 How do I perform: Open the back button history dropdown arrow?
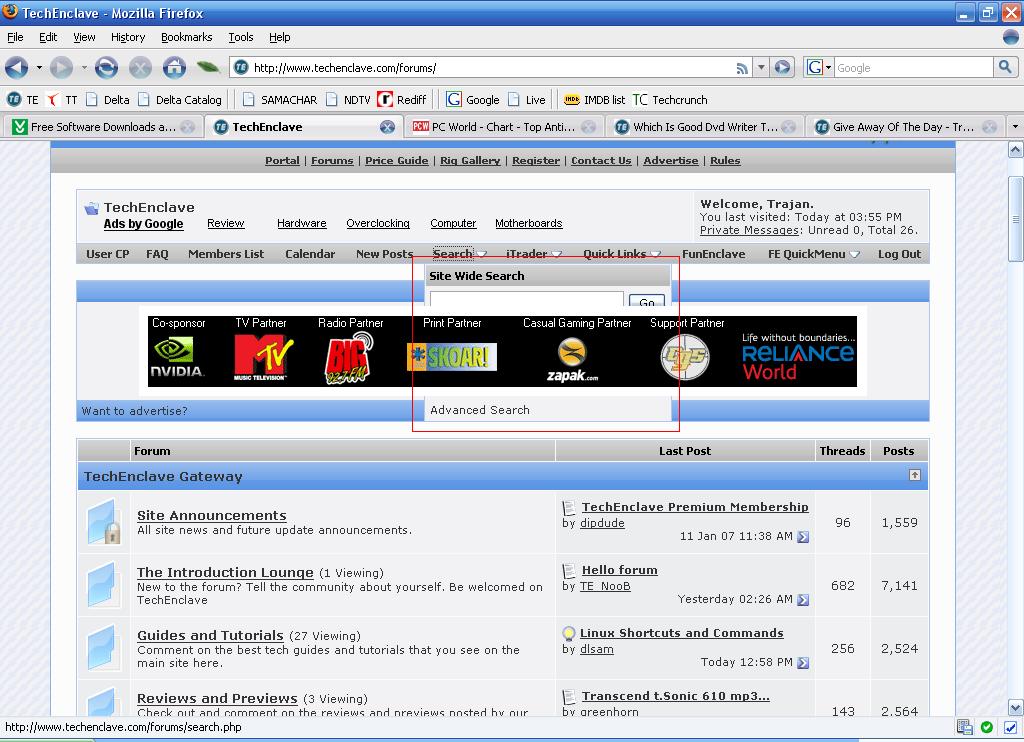point(39,67)
